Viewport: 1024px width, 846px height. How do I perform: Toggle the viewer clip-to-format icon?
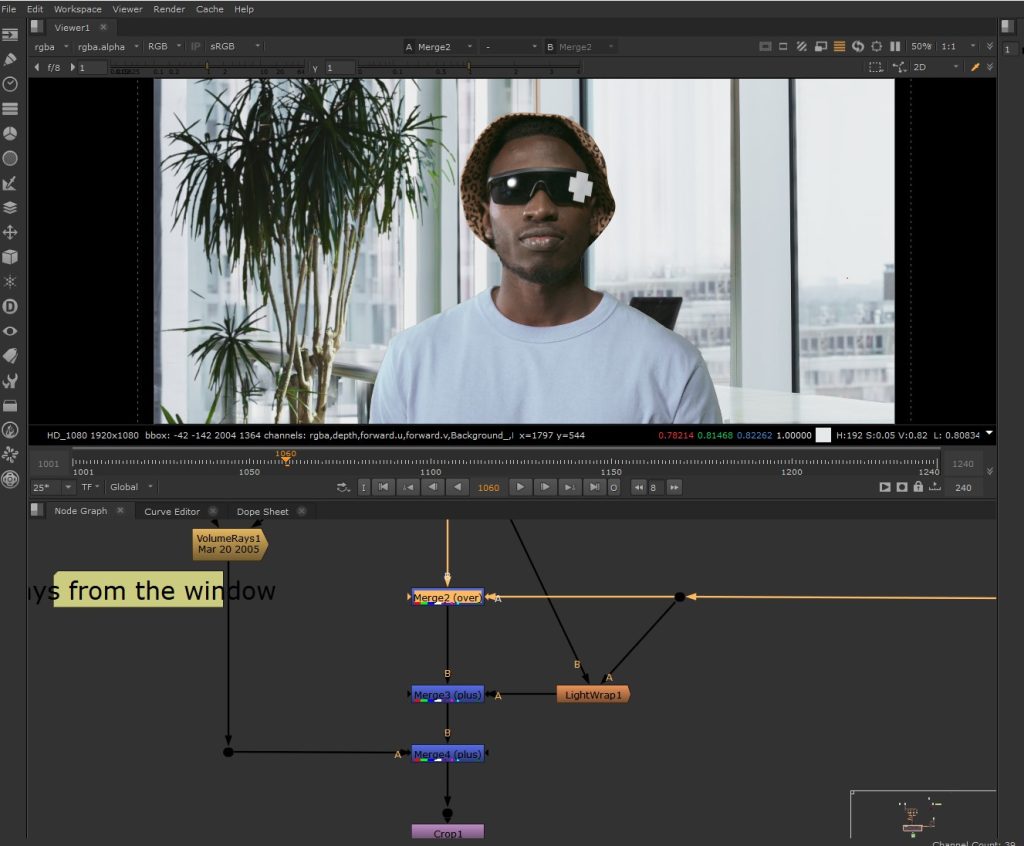coord(765,46)
